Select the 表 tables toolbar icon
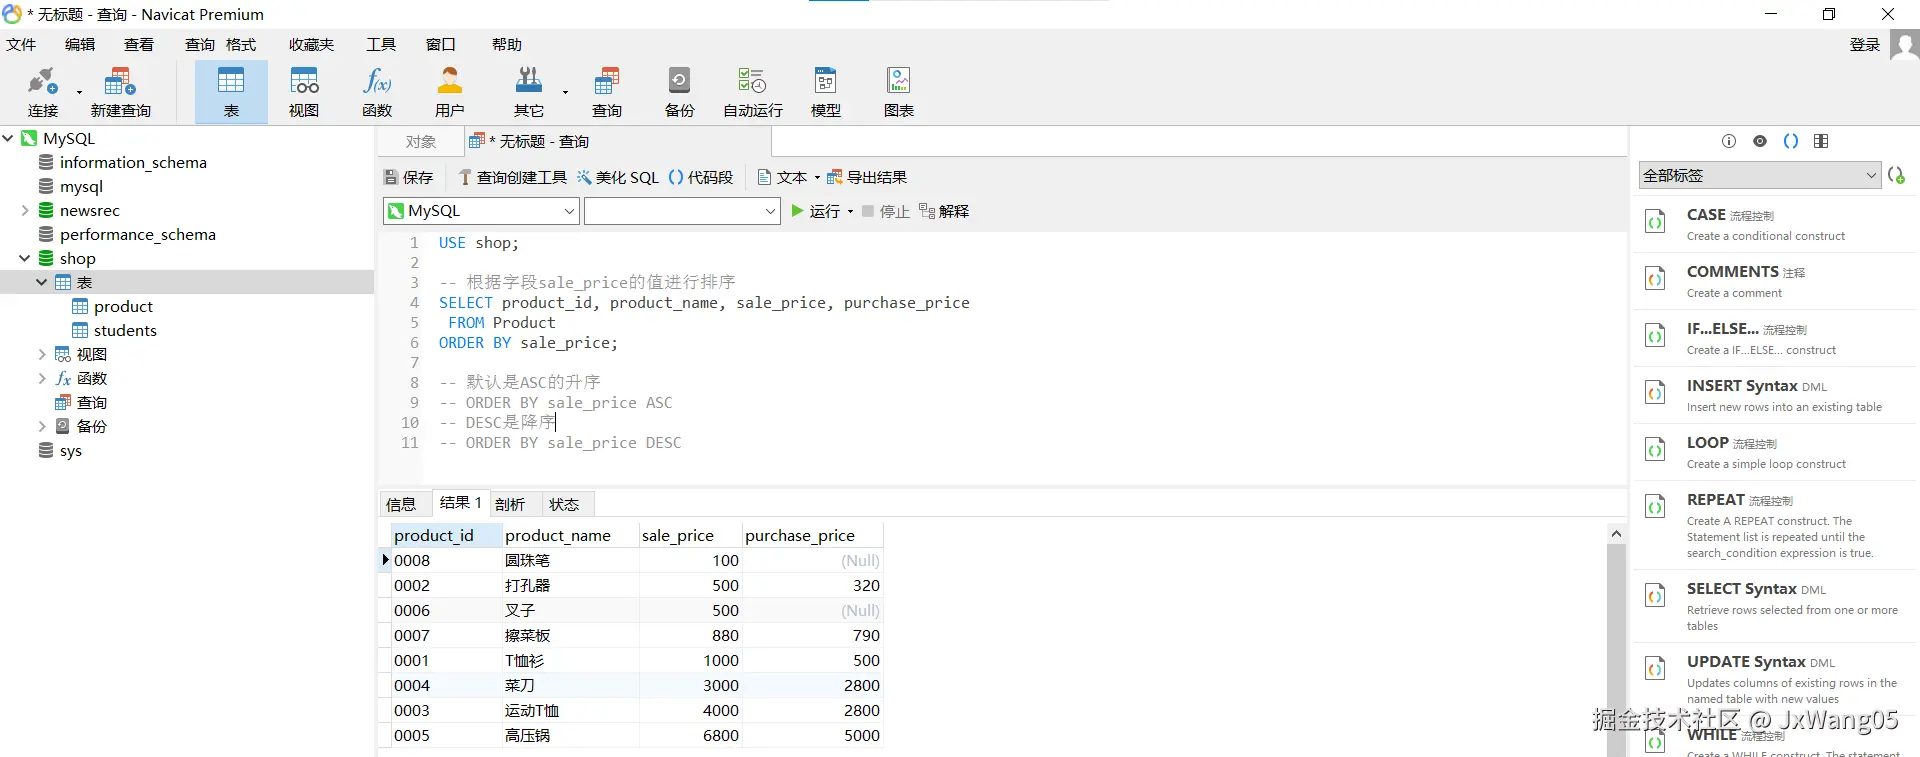This screenshot has width=1920, height=757. 231,92
